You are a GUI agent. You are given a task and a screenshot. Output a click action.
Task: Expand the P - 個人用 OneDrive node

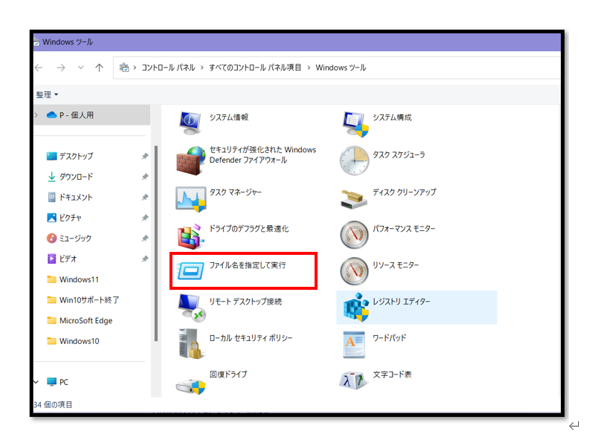click(36, 115)
